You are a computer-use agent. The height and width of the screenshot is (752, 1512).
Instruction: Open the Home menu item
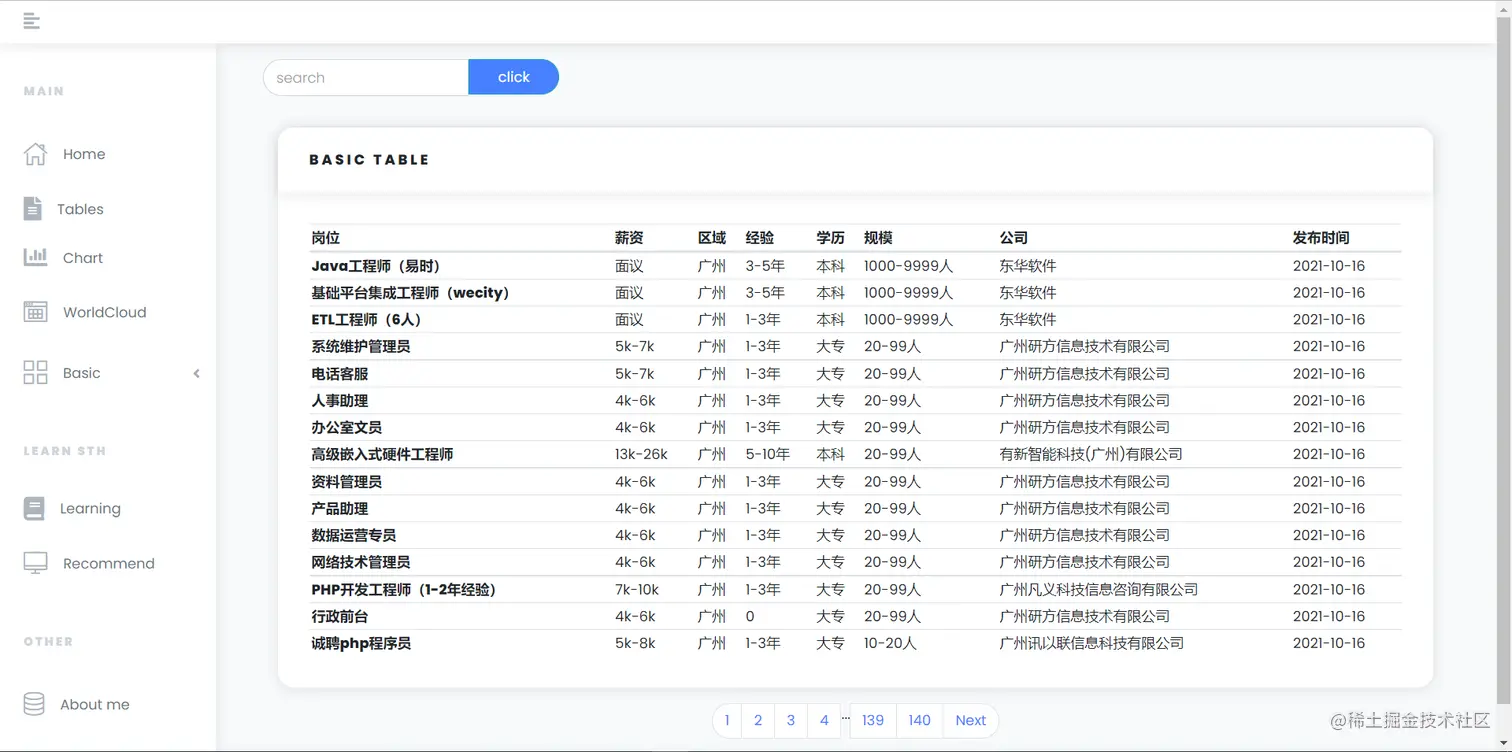coord(84,154)
